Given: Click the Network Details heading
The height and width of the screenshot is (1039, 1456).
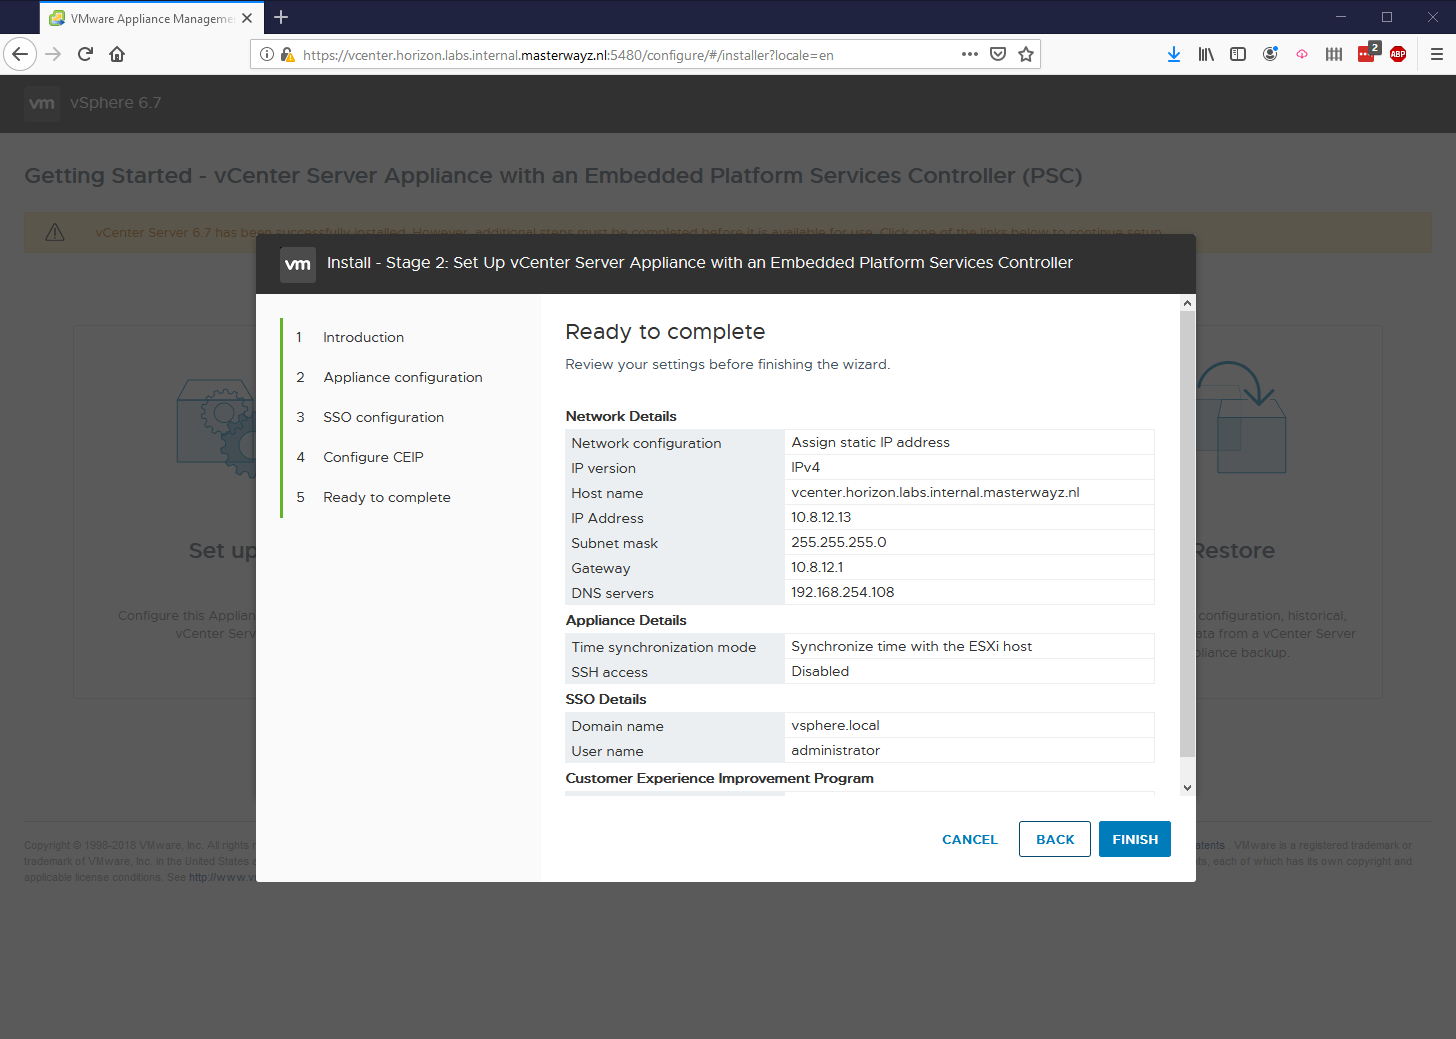Looking at the screenshot, I should click(x=621, y=416).
